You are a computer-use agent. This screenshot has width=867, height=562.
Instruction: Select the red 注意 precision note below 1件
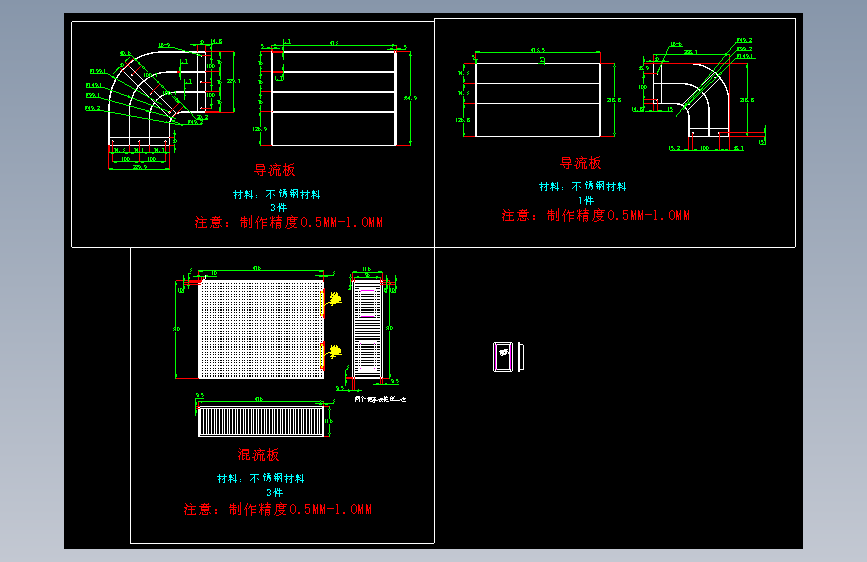pyautogui.click(x=596, y=216)
